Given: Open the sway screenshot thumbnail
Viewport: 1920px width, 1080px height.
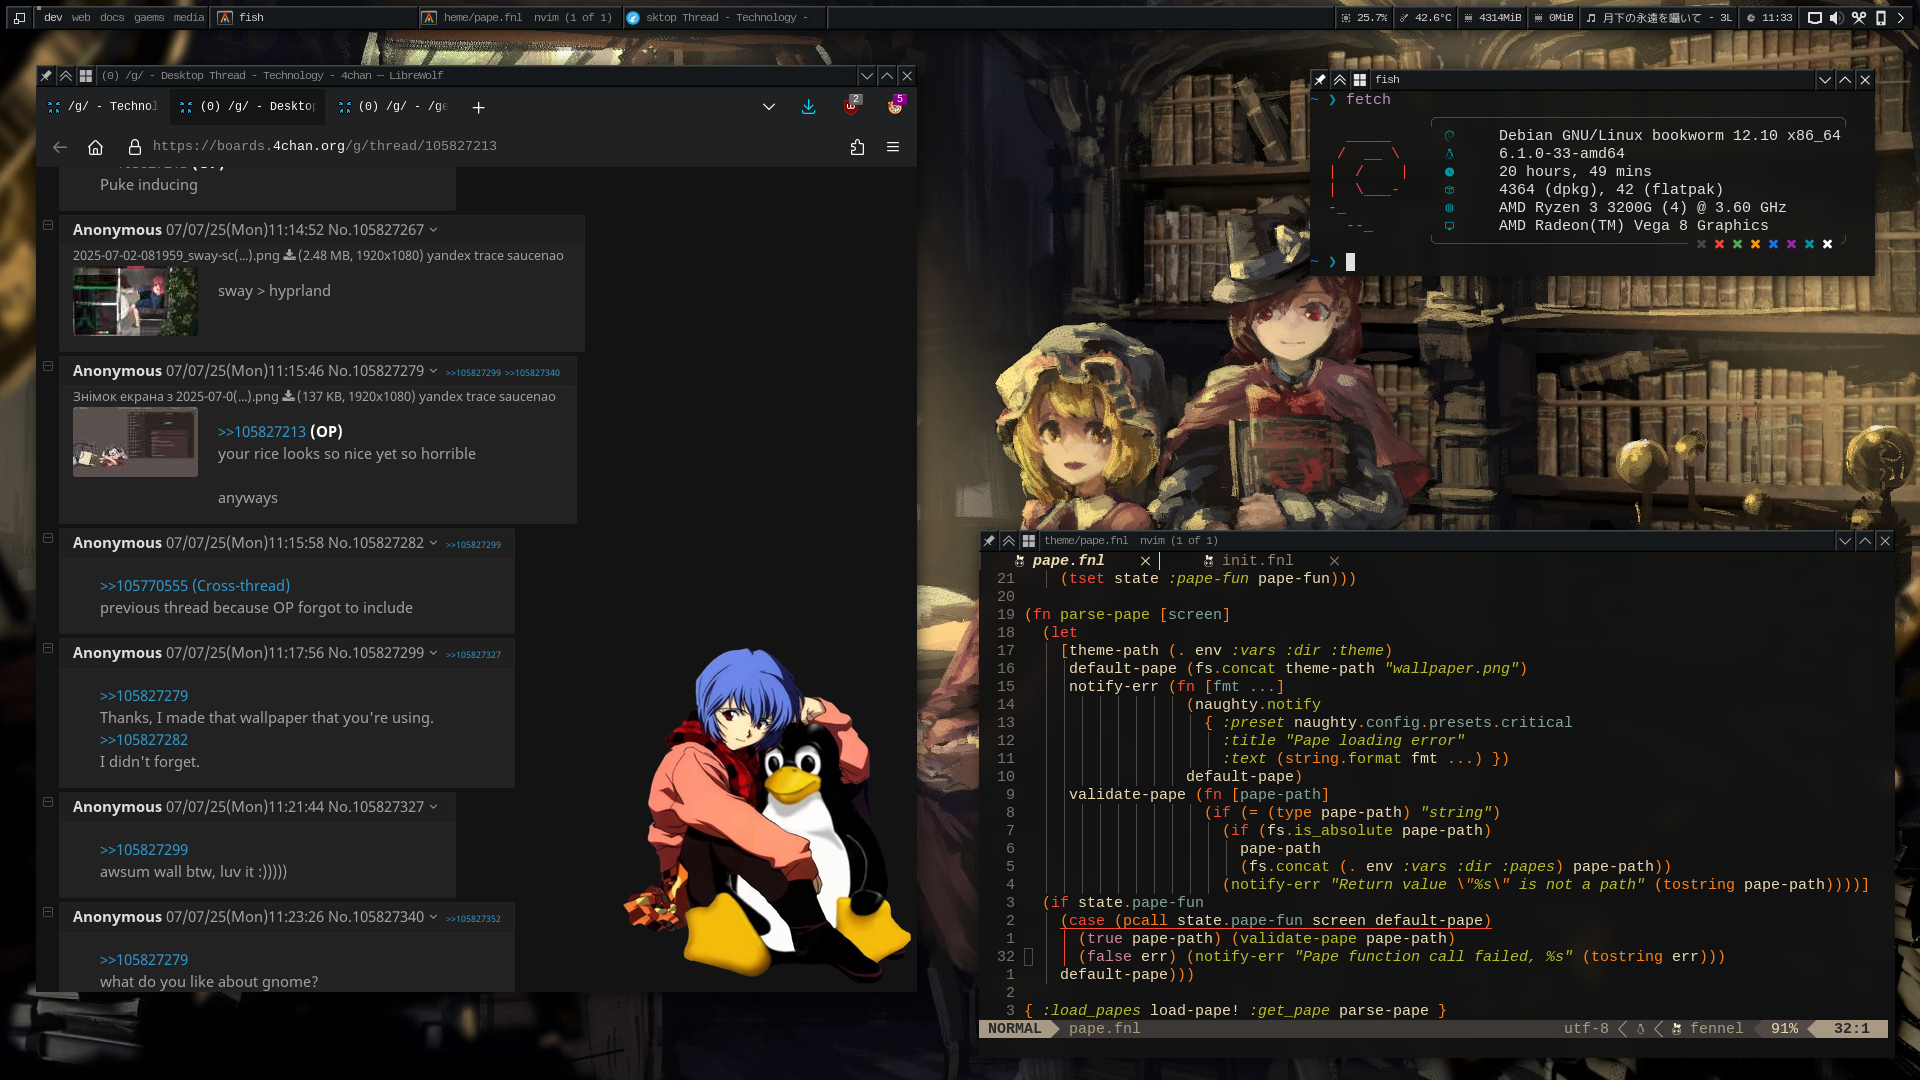Looking at the screenshot, I should pyautogui.click(x=135, y=302).
